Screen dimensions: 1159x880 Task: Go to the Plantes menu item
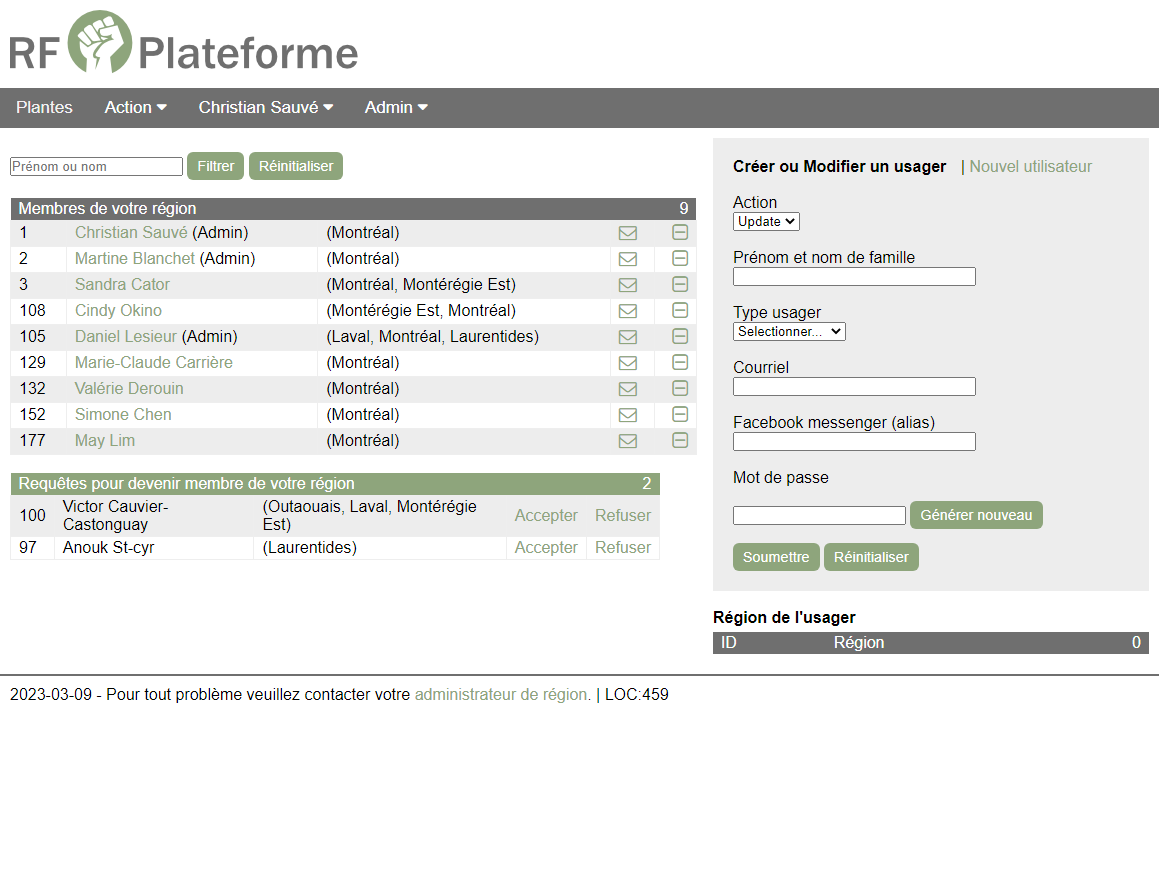click(x=44, y=107)
